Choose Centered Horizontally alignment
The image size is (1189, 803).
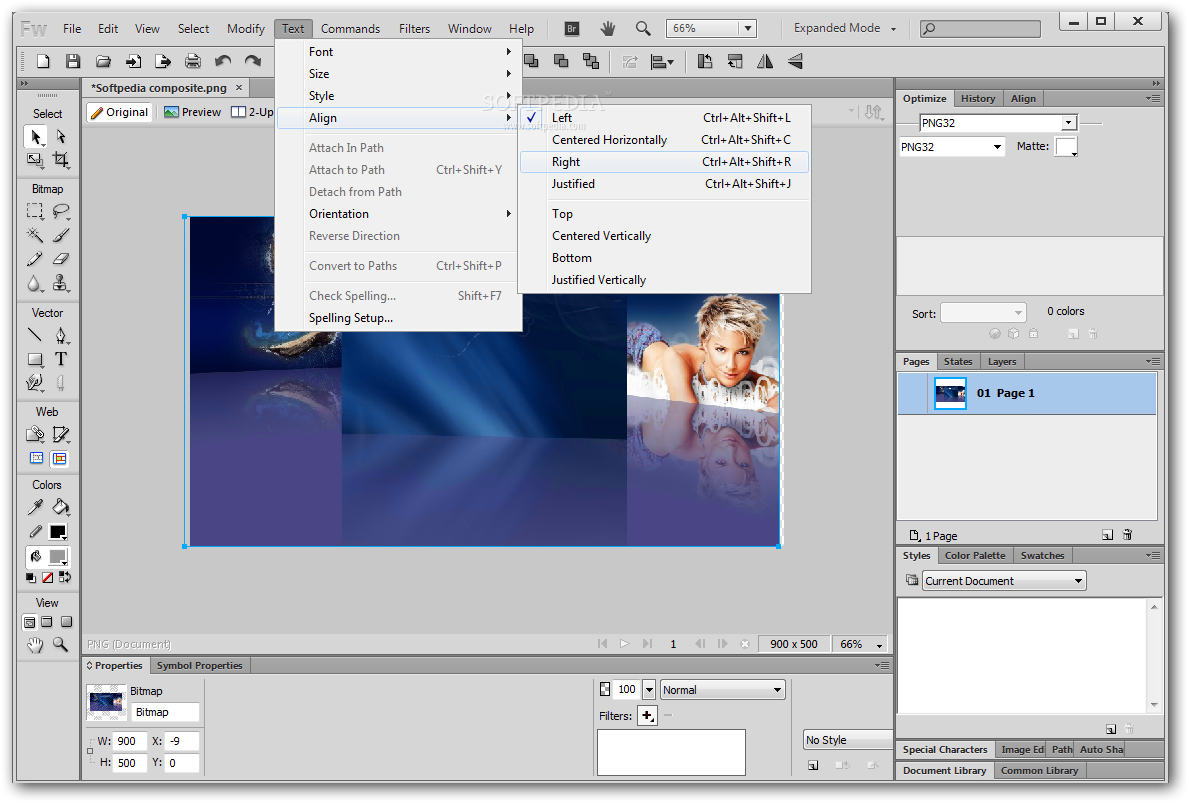[664, 140]
